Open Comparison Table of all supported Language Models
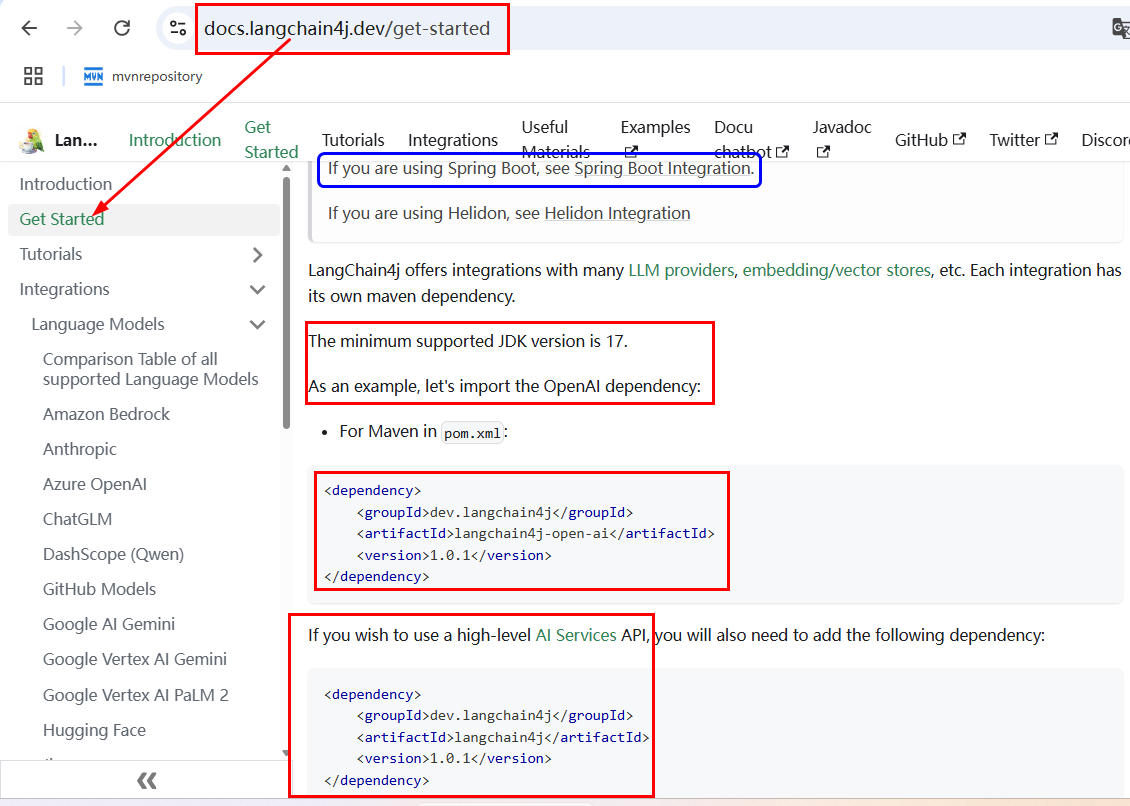 click(x=150, y=369)
